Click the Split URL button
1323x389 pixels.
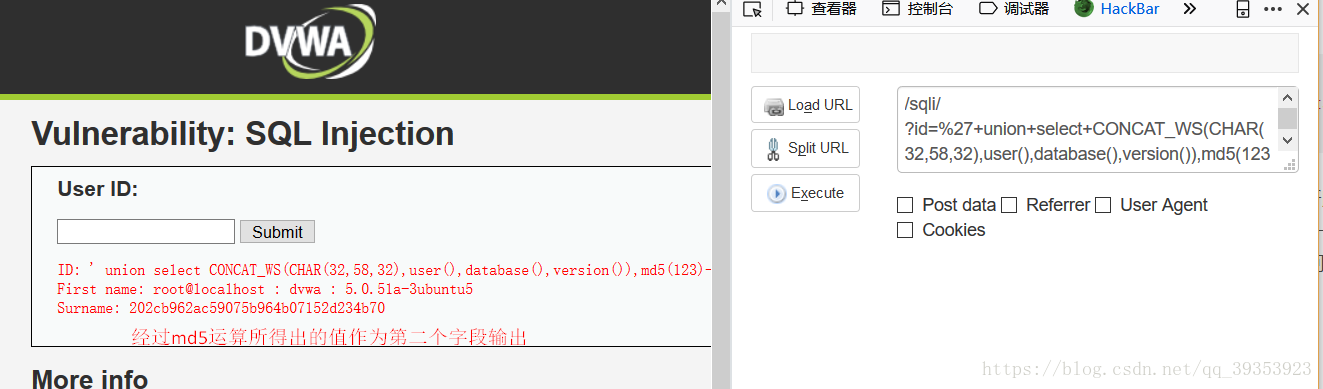pyautogui.click(x=805, y=148)
